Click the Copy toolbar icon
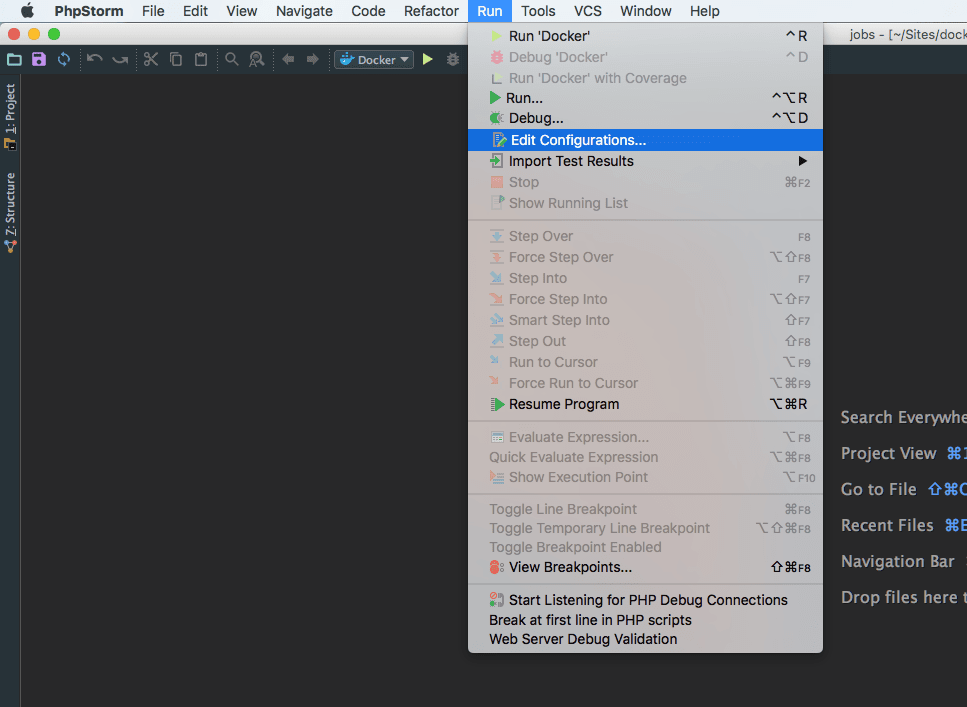This screenshot has height=707, width=967. [176, 59]
